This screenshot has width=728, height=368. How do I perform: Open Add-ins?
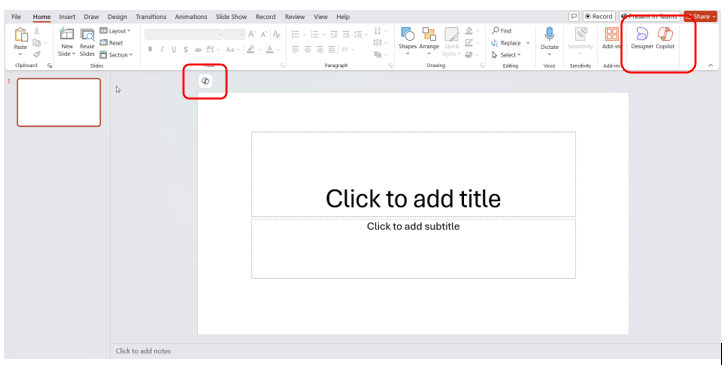(x=611, y=38)
